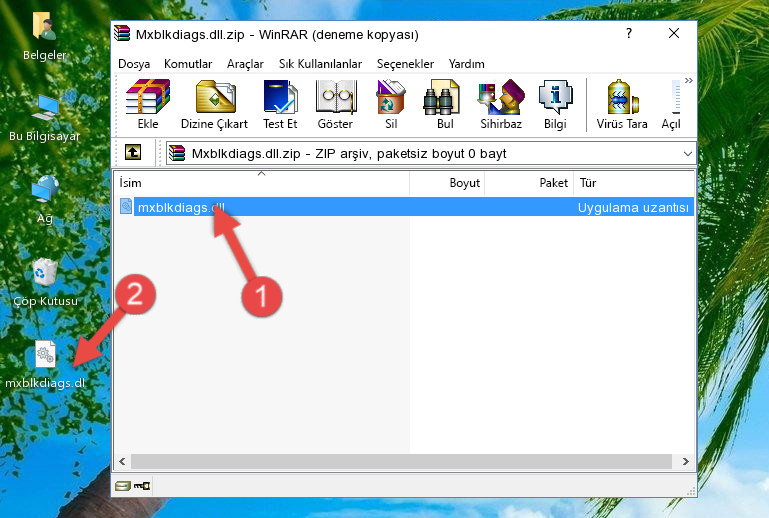Click the Uygulama uzantısı type cell
Screen dimensions: 769x518
(633, 207)
